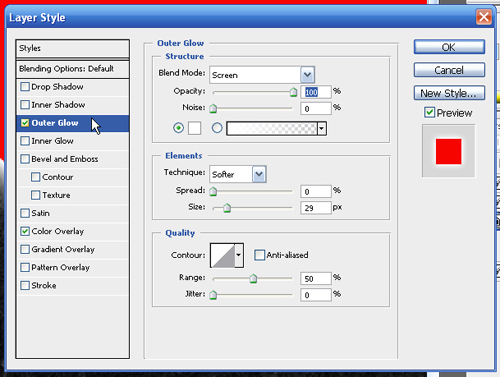Click the Size value field
Viewport: 500px width, 377px height.
(316, 208)
